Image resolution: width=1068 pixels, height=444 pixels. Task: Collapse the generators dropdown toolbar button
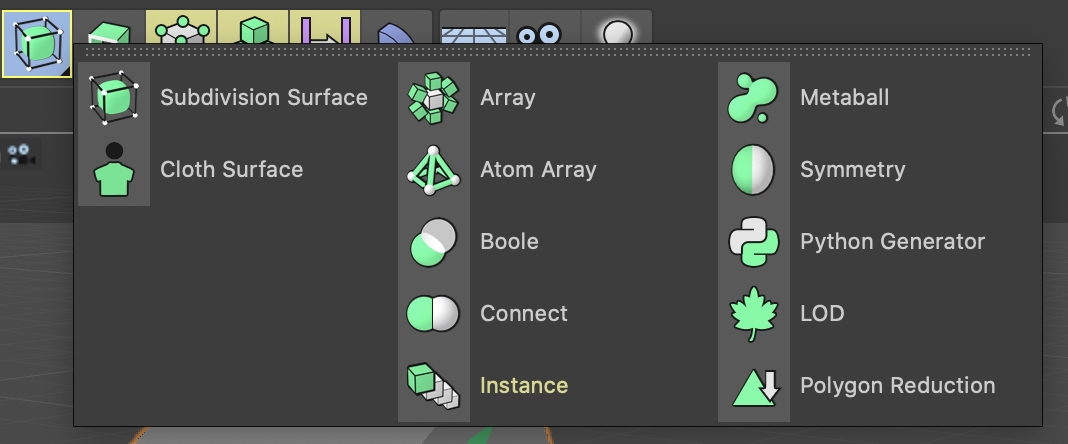[x=36, y=43]
